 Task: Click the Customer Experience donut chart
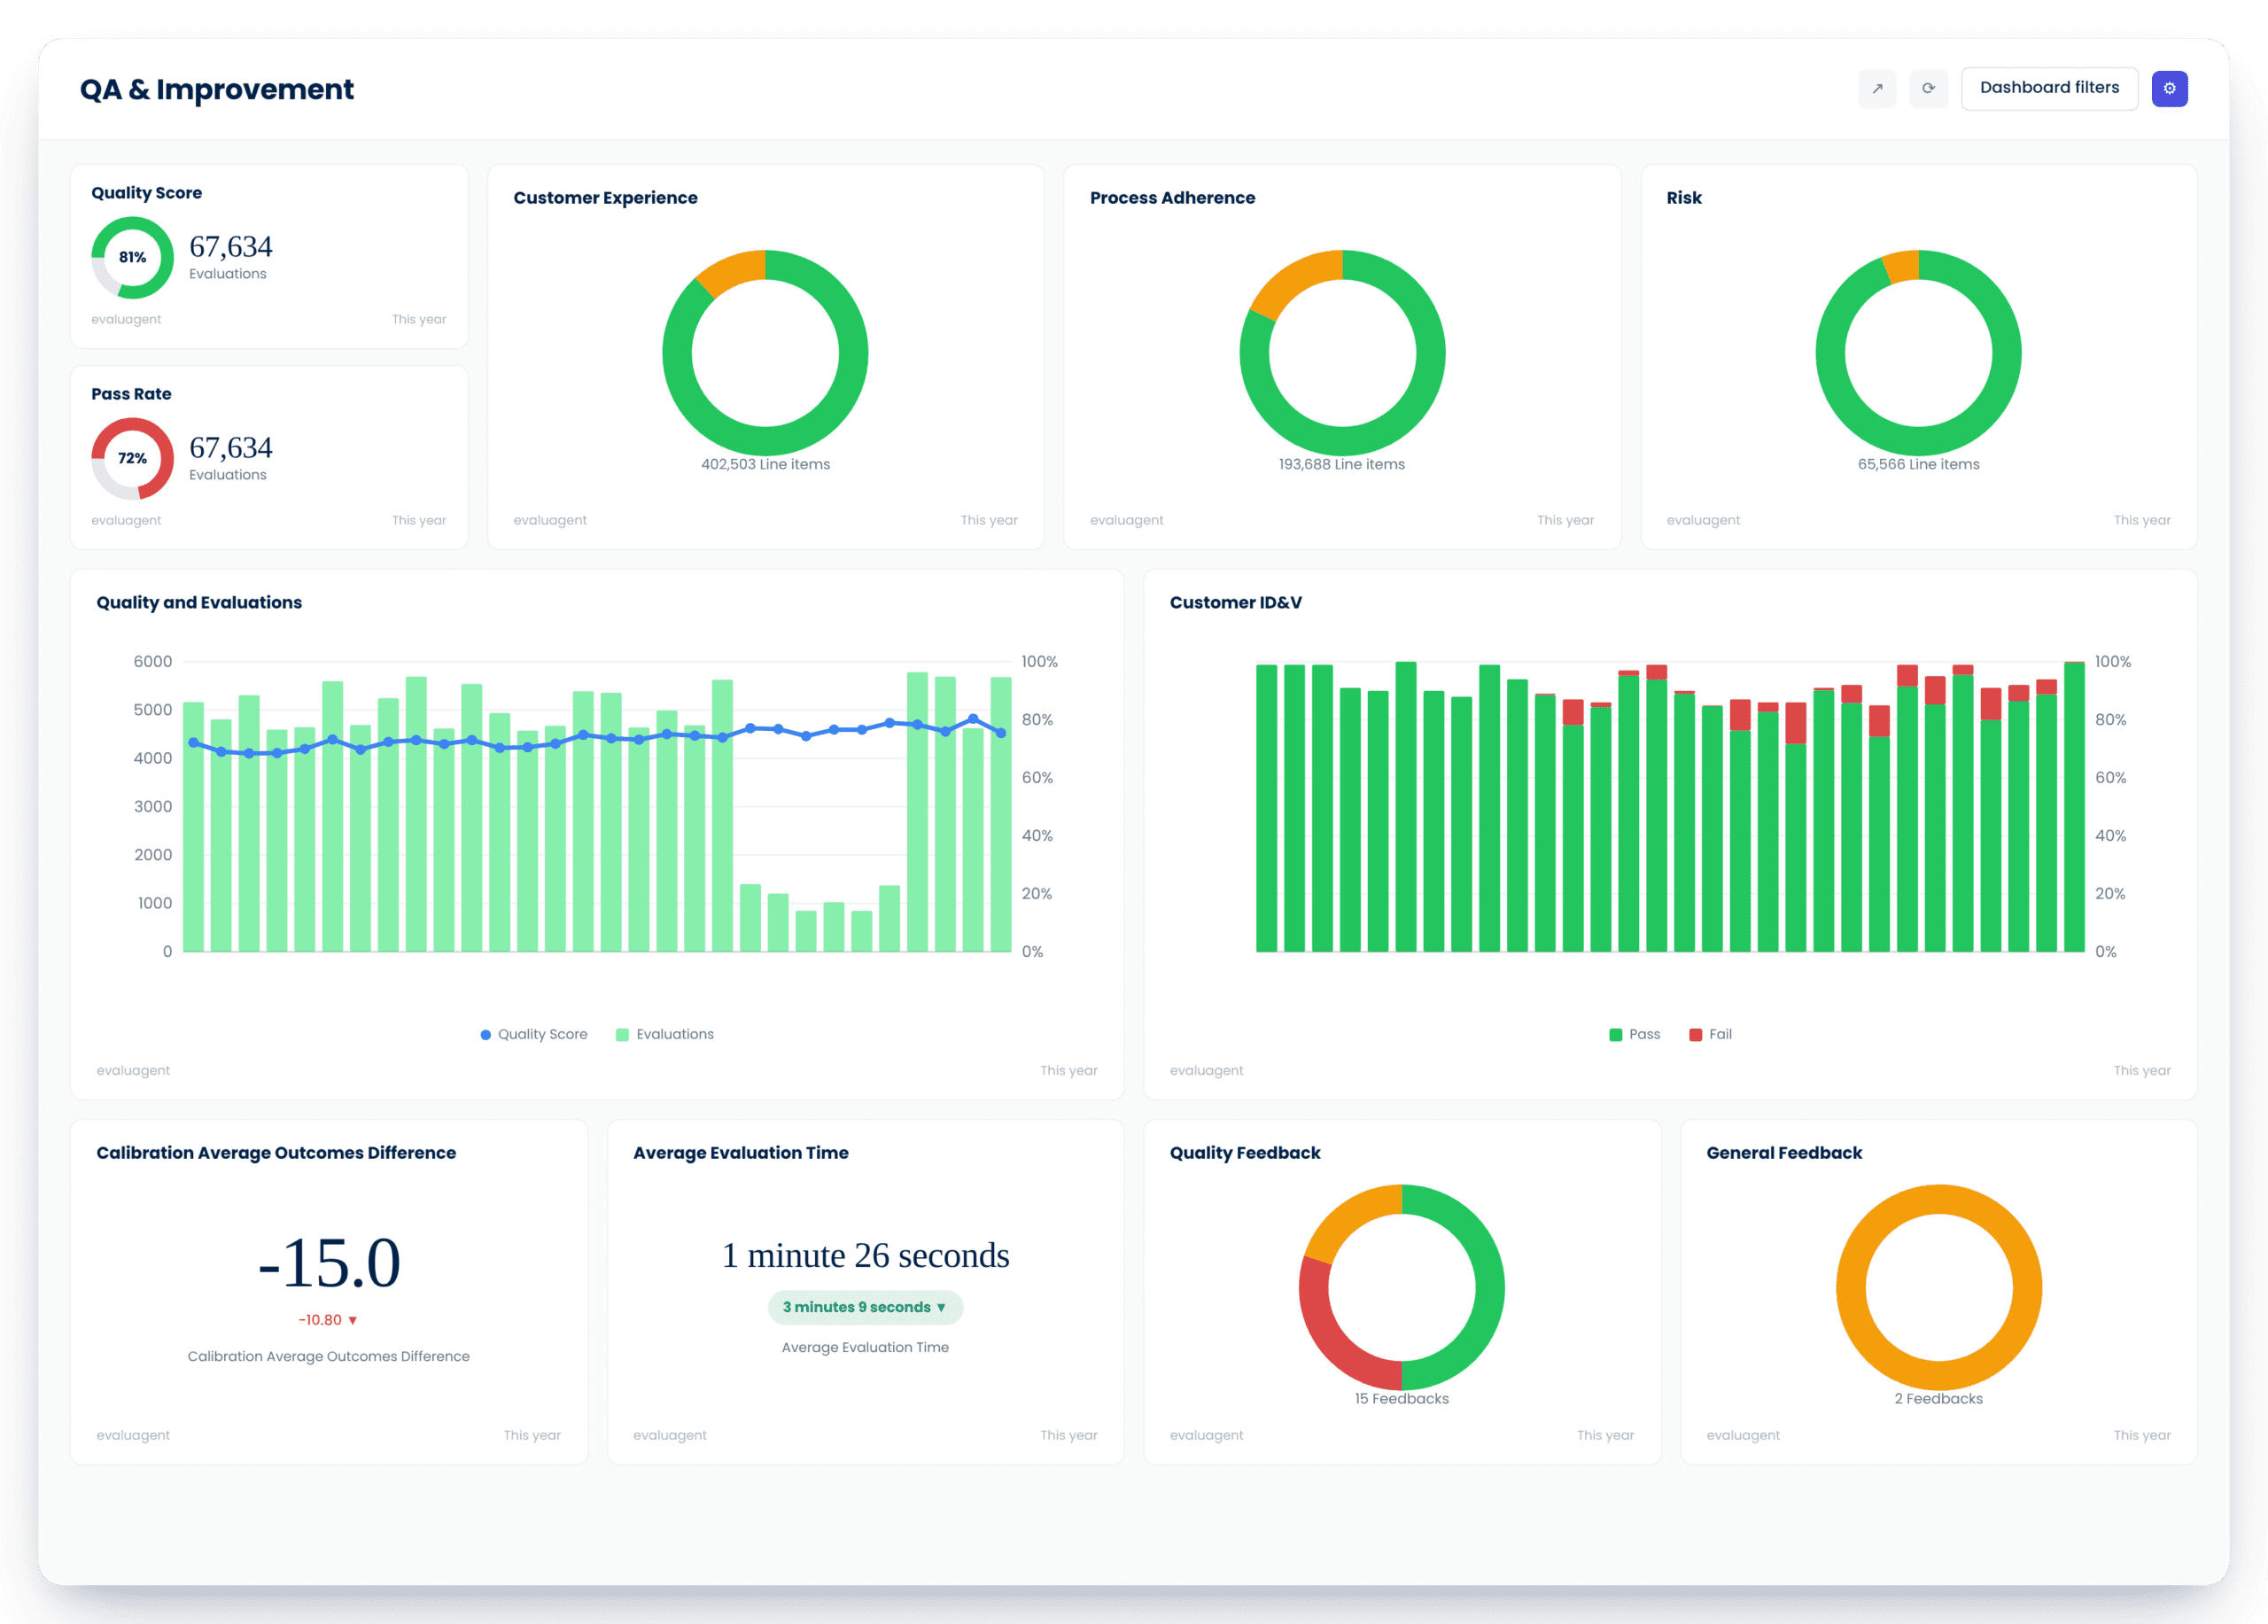point(765,352)
